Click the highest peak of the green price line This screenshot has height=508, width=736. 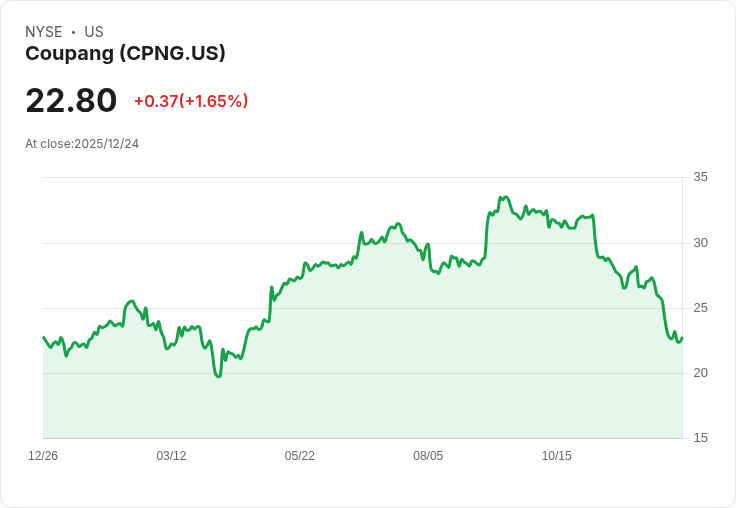[505, 197]
